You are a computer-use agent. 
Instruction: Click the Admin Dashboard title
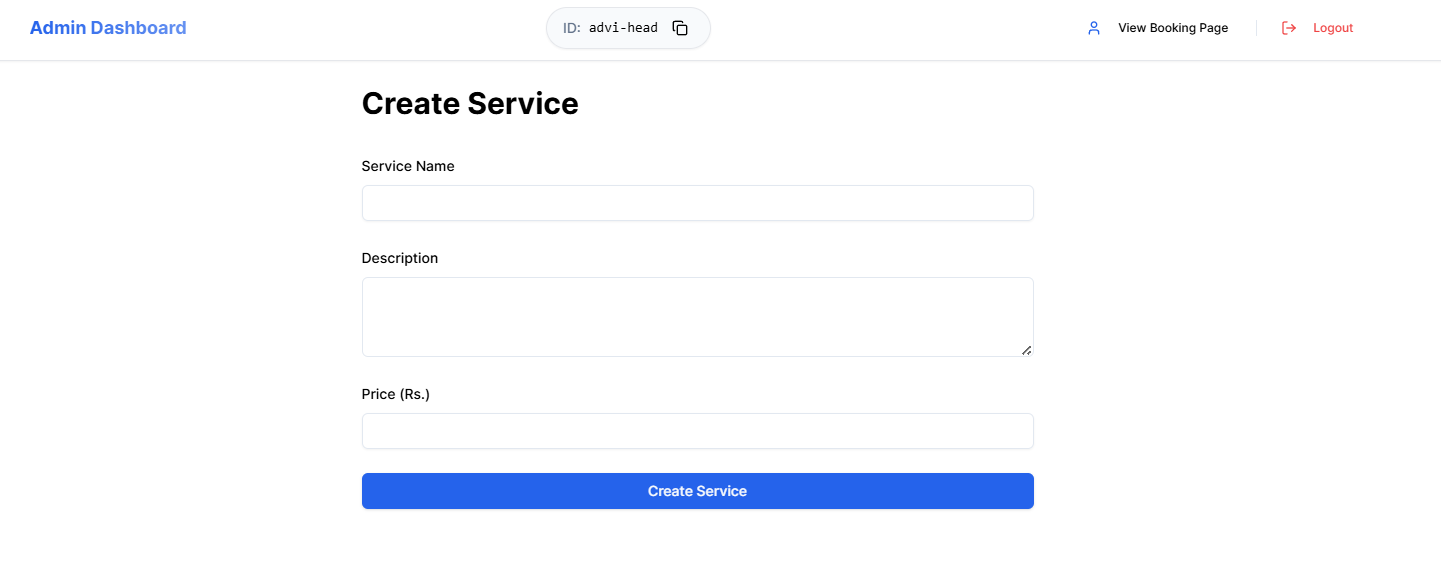pos(107,27)
